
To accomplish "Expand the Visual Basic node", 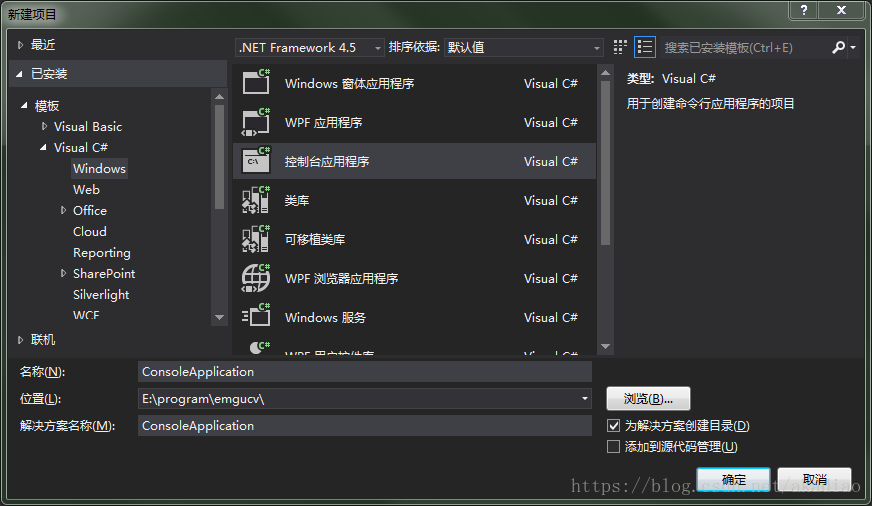I will (44, 126).
